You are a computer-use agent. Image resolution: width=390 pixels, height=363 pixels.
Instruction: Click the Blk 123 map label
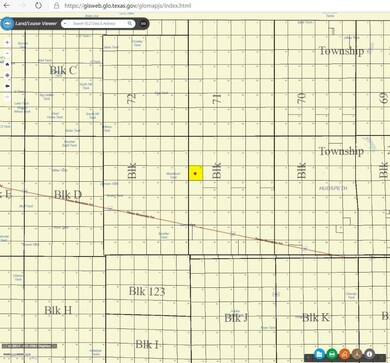point(147,291)
